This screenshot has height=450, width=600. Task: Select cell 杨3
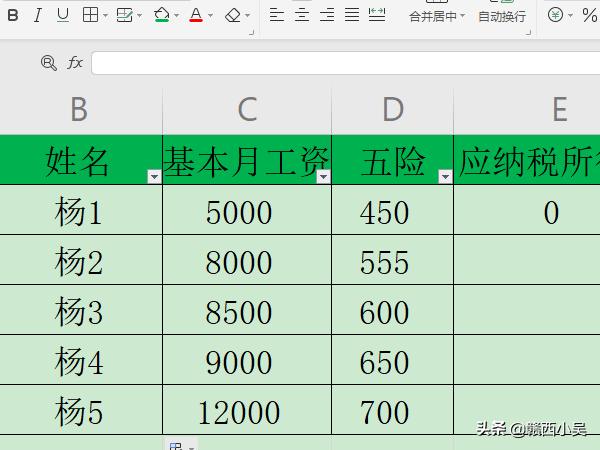click(x=81, y=310)
